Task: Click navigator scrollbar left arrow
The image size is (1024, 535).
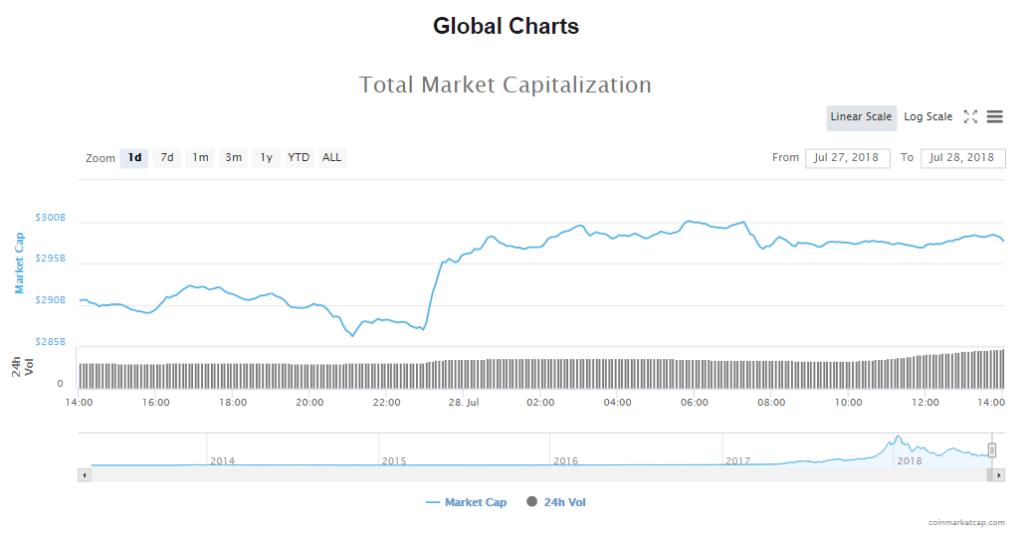Action: (x=84, y=475)
